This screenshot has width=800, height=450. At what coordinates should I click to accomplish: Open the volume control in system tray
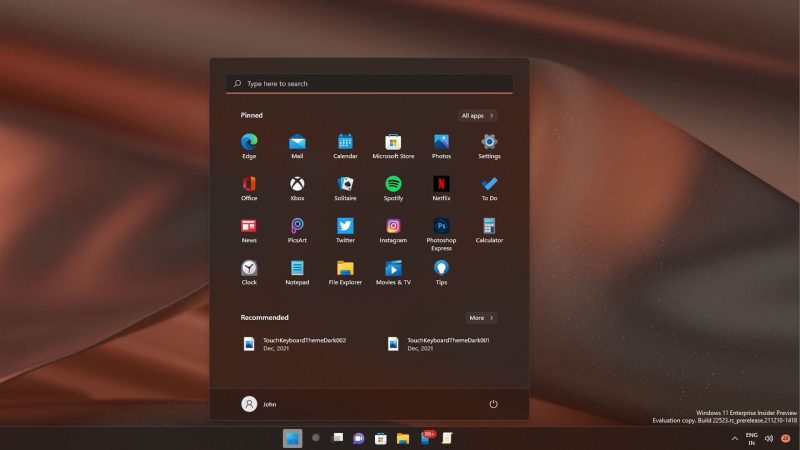(x=769, y=438)
